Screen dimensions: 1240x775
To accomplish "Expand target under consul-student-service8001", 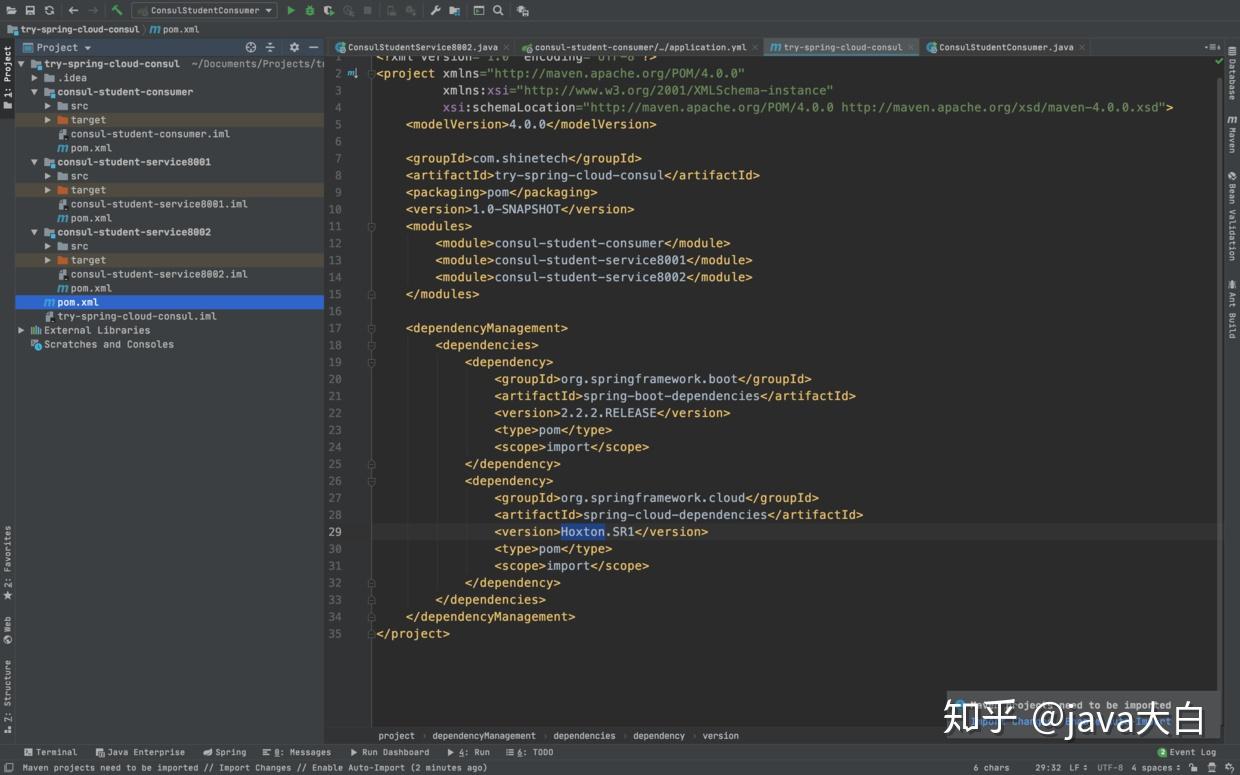I will coord(48,189).
